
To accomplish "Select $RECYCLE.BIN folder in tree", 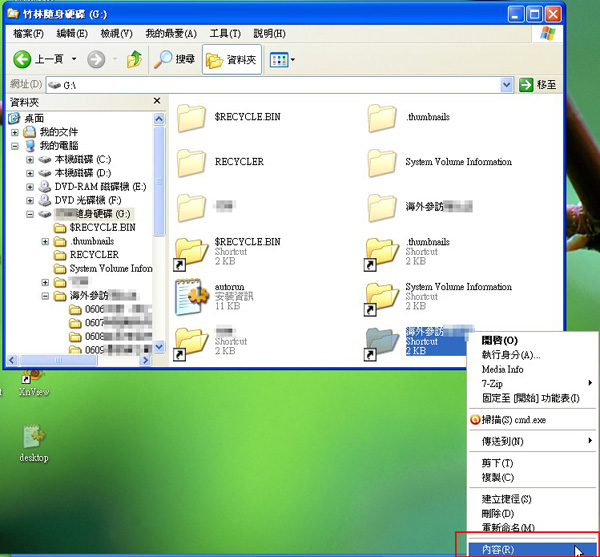I will [x=102, y=228].
